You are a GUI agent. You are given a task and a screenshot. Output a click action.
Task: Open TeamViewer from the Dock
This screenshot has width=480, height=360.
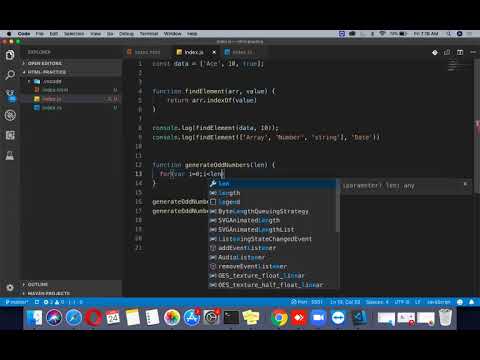tap(338, 317)
